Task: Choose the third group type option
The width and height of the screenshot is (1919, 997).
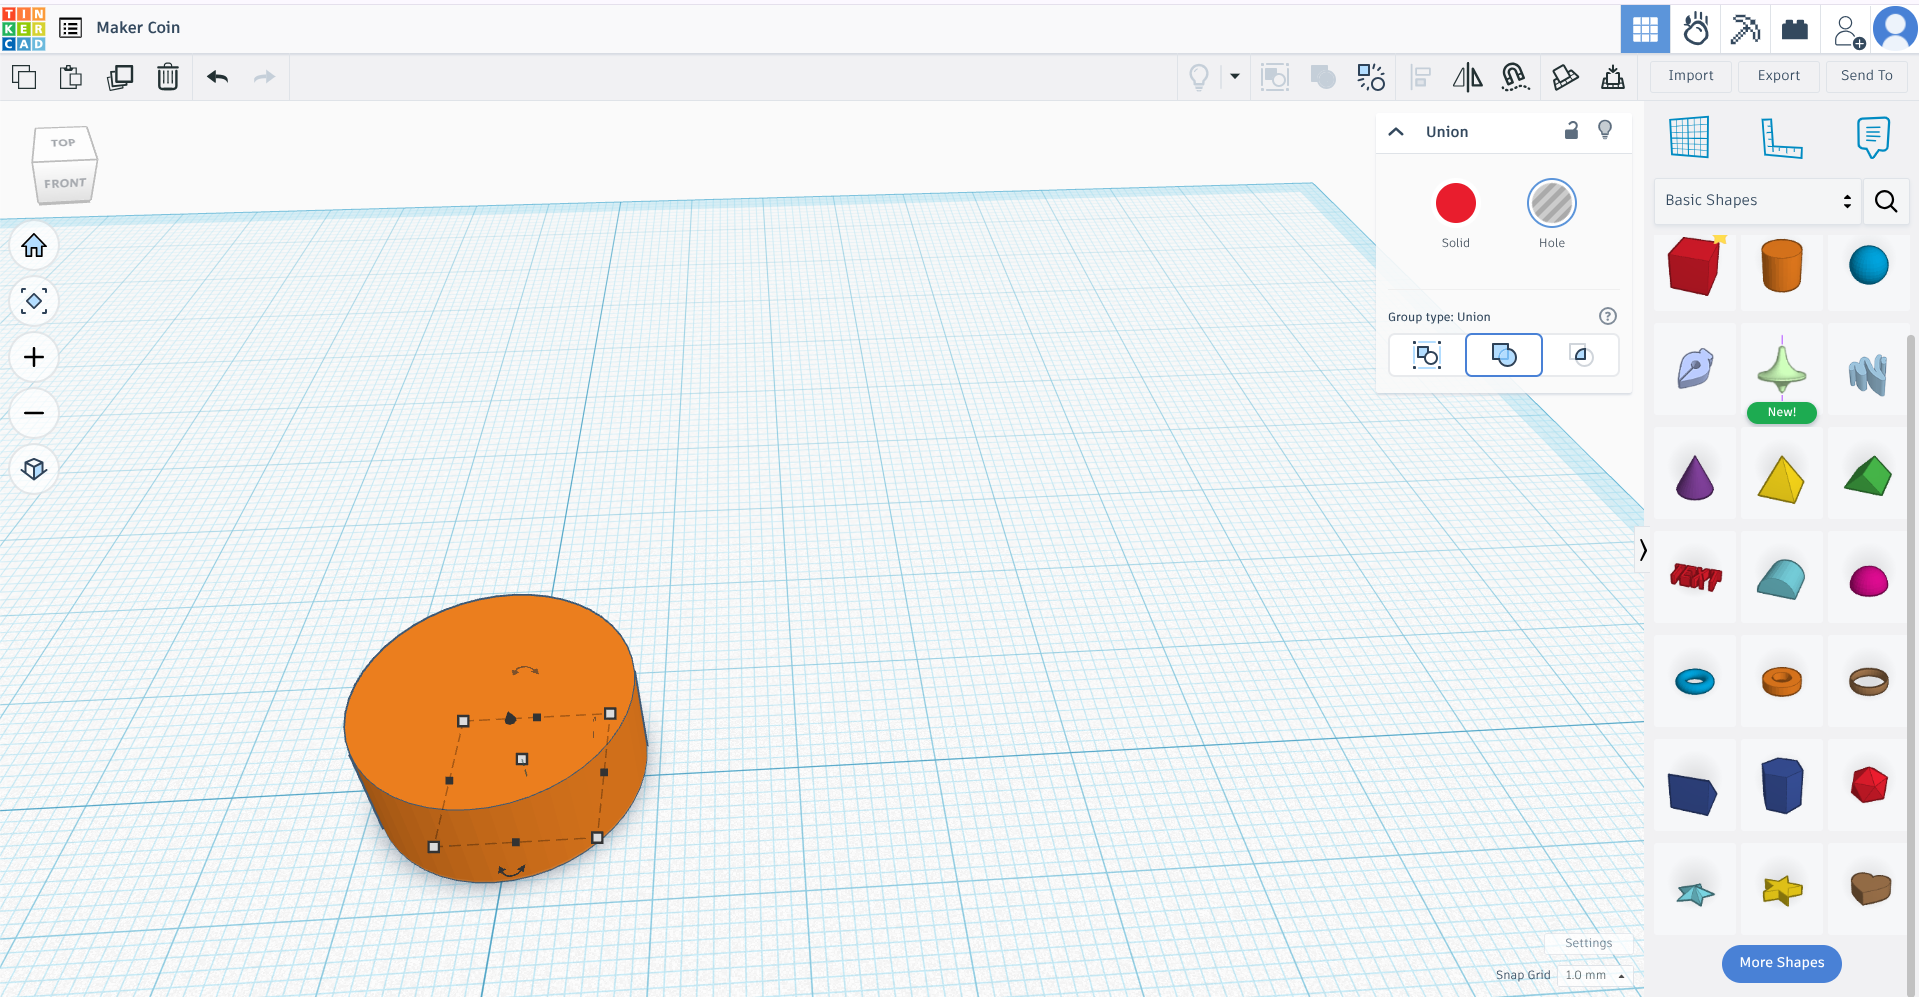Action: pos(1581,355)
